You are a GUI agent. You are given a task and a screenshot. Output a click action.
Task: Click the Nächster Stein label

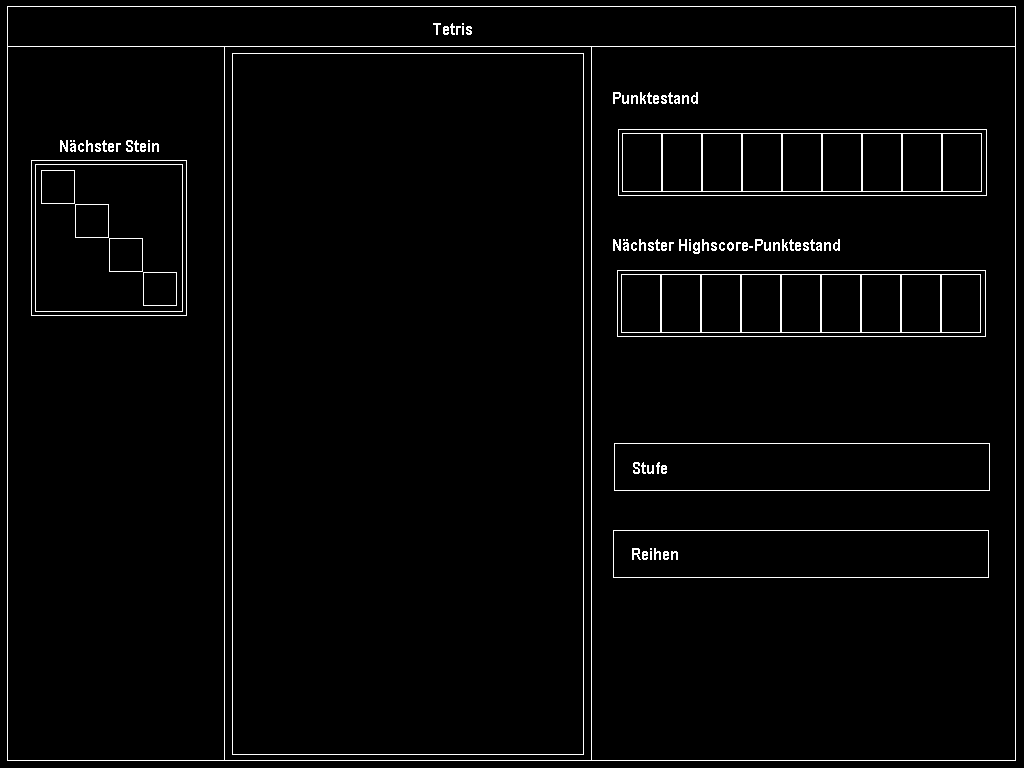(x=109, y=147)
